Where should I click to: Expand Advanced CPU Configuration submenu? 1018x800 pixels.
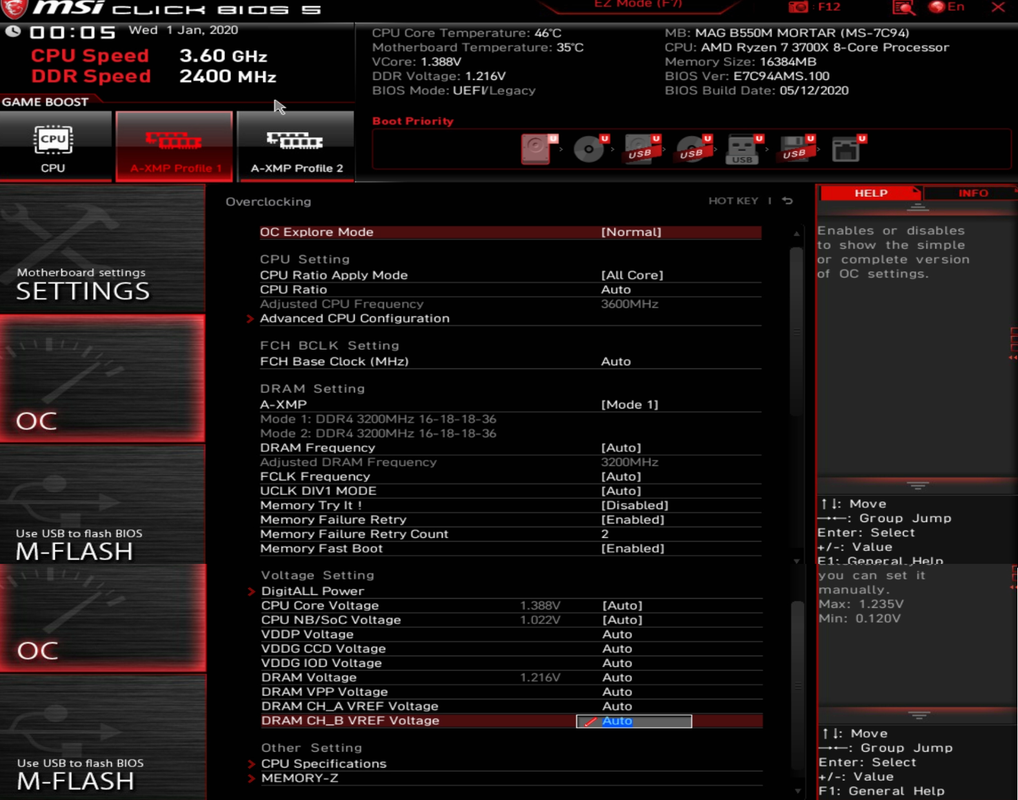(354, 318)
